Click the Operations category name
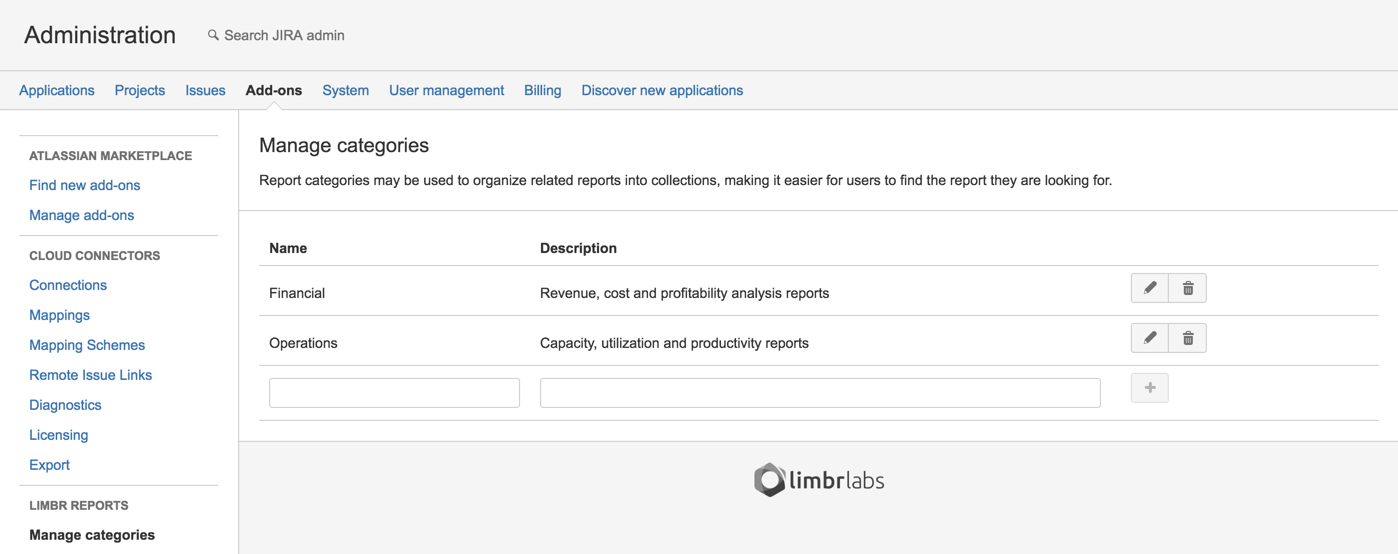Viewport: 1398px width, 554px height. pyautogui.click(x=303, y=343)
